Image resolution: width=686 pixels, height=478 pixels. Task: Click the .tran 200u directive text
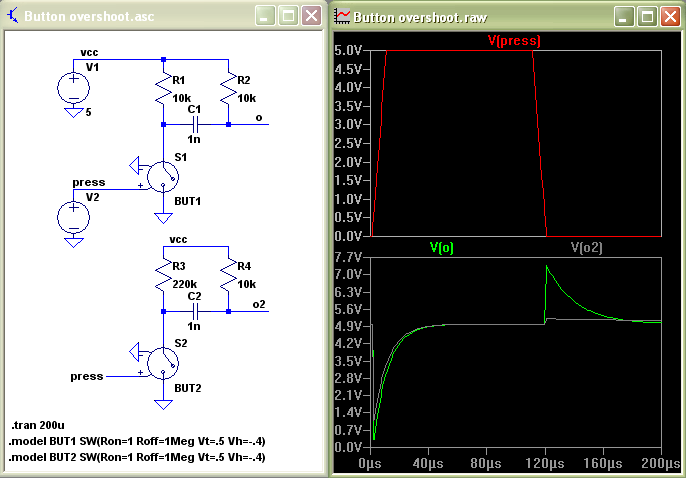pos(39,426)
